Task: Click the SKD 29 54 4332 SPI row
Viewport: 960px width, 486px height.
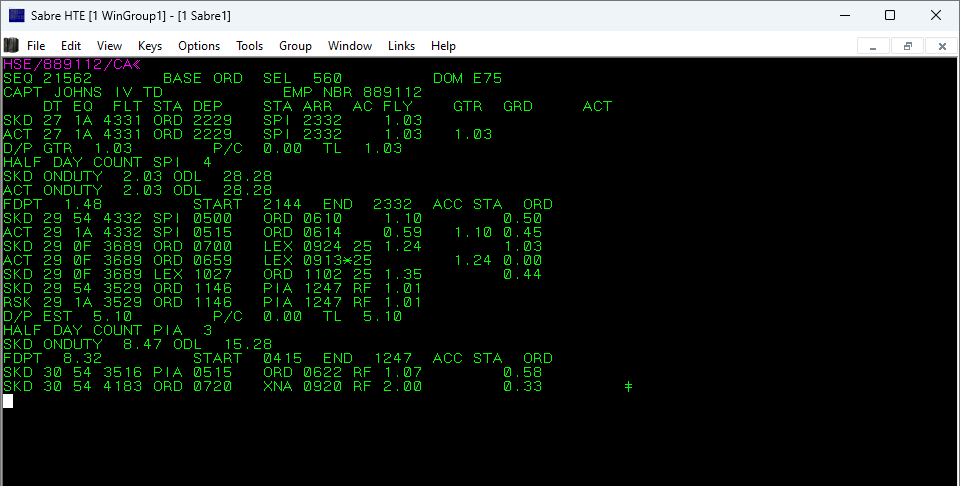Action: pos(272,219)
